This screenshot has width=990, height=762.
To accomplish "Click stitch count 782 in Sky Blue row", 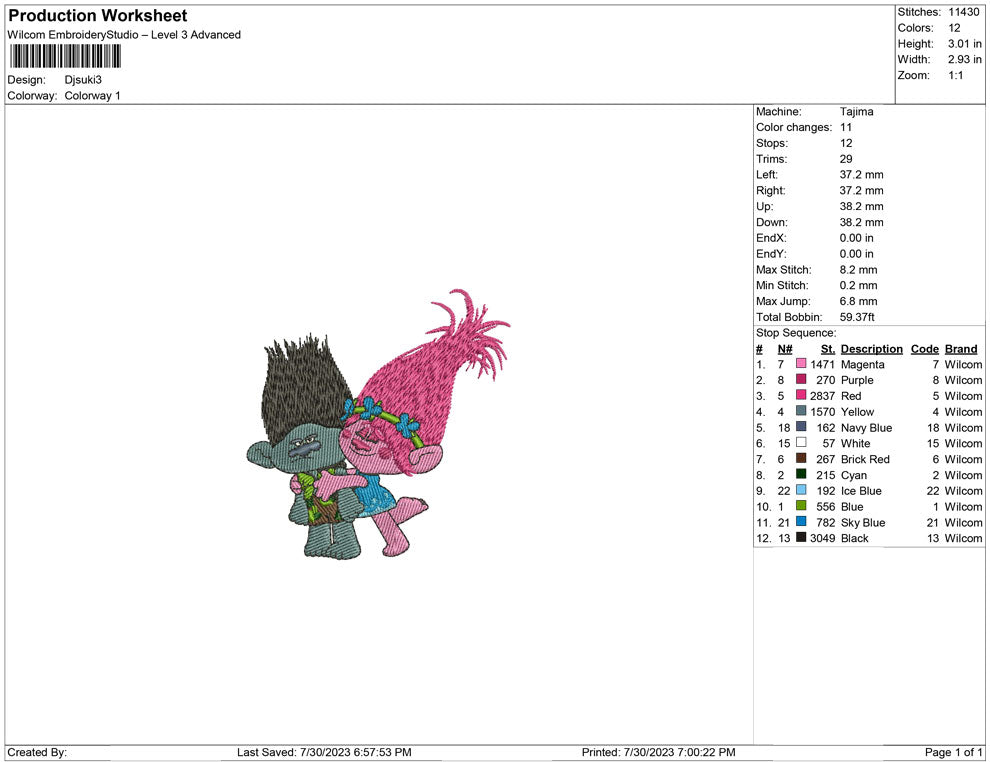I will click(825, 522).
